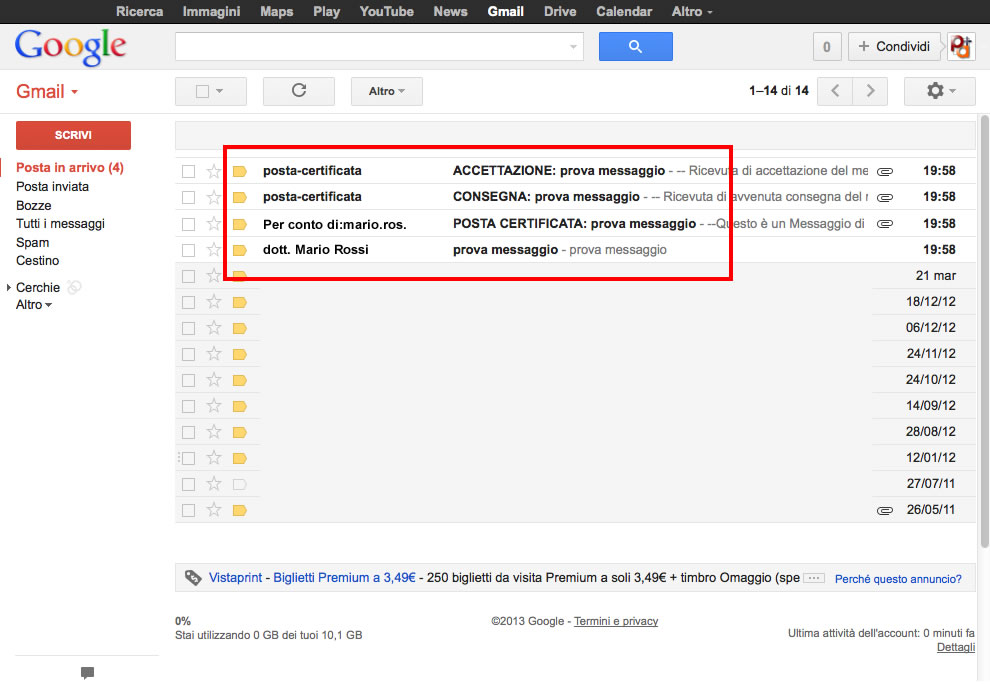Select the POSTA CERTIFICATA email checkbox
This screenshot has height=684, width=990.
pyautogui.click(x=188, y=224)
